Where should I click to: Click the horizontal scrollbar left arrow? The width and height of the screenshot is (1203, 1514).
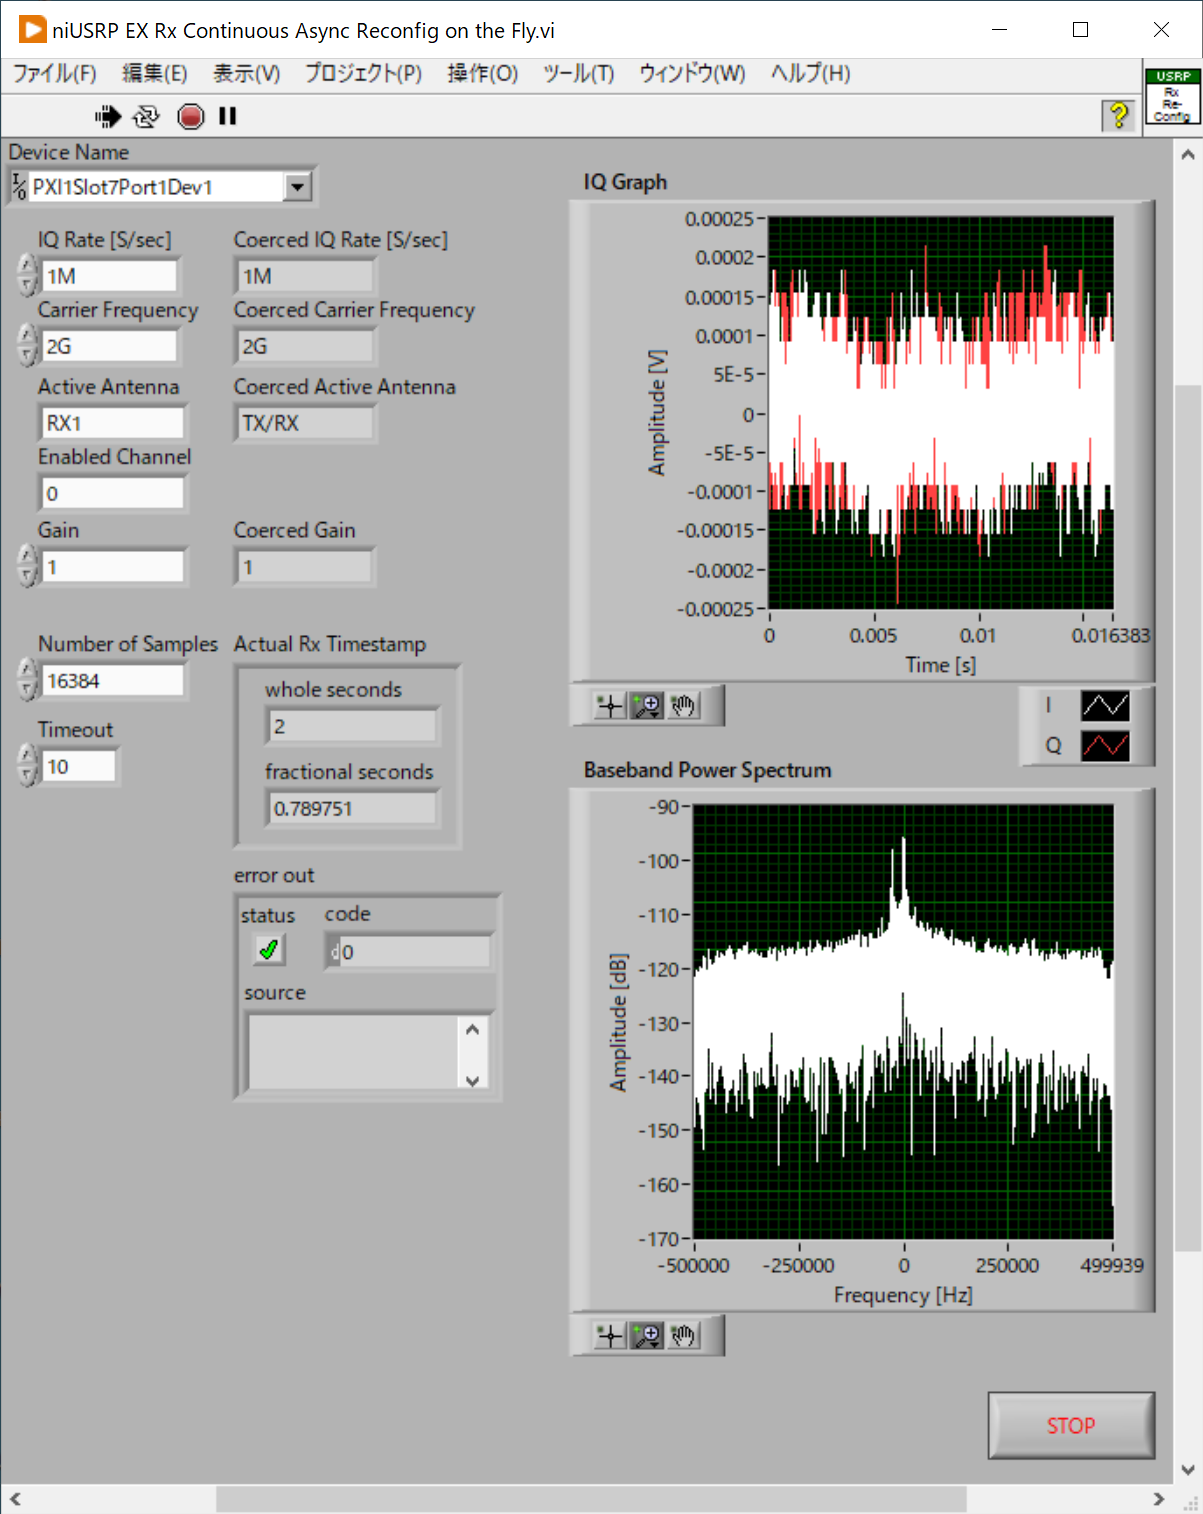point(15,1499)
